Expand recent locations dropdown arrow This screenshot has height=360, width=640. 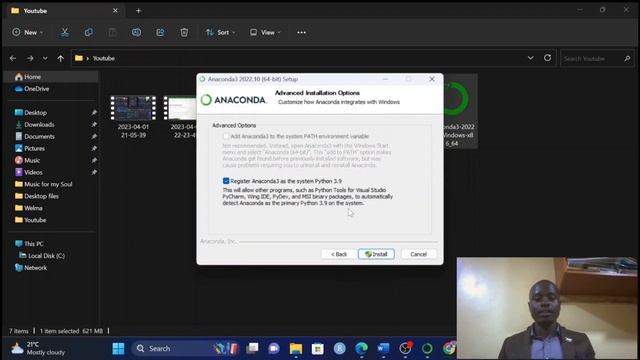(45, 58)
